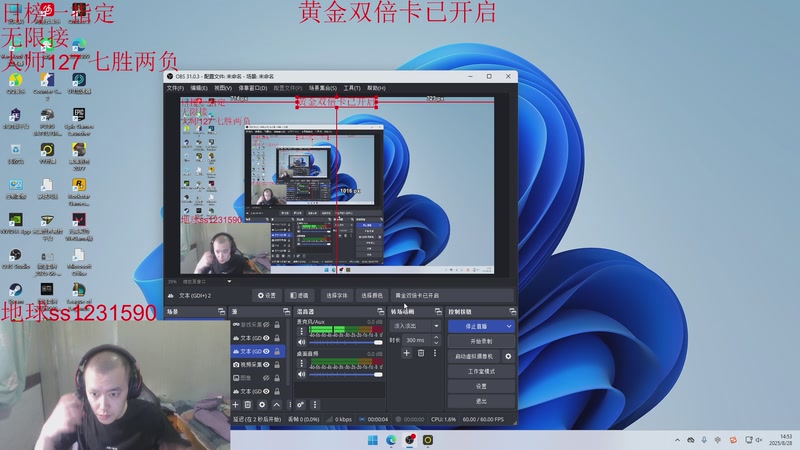The image size is (800, 450).
Task: Click 选择字体 in the source toolbar
Action: tap(337, 295)
